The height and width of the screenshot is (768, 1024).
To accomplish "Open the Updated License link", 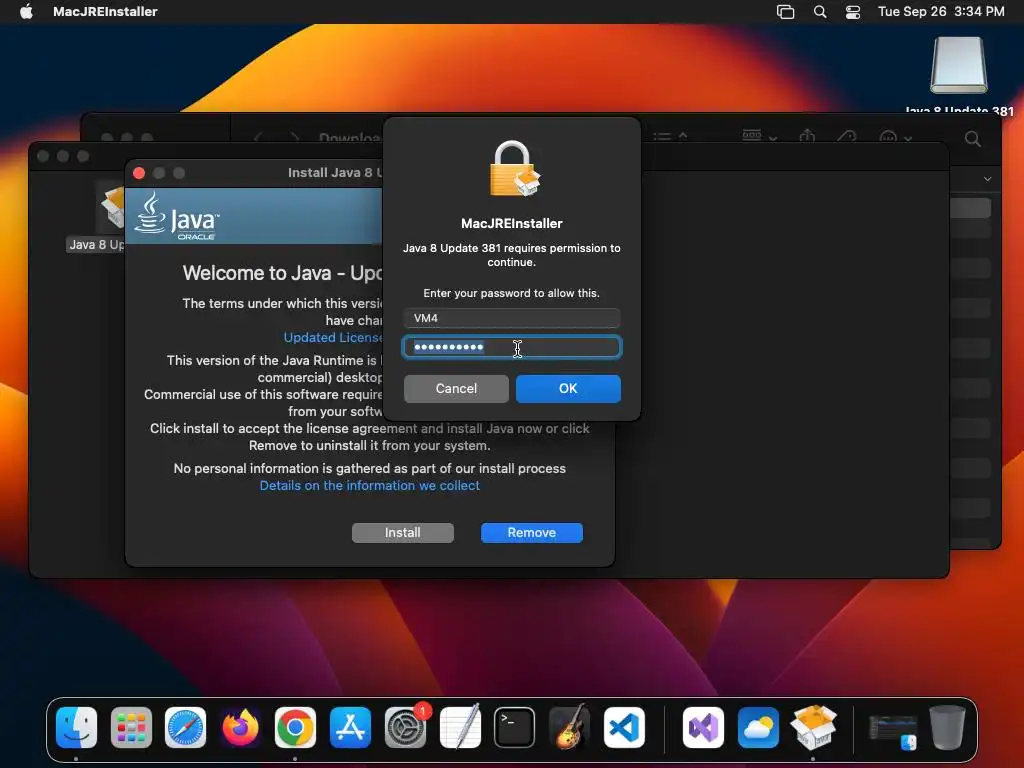I will 332,338.
